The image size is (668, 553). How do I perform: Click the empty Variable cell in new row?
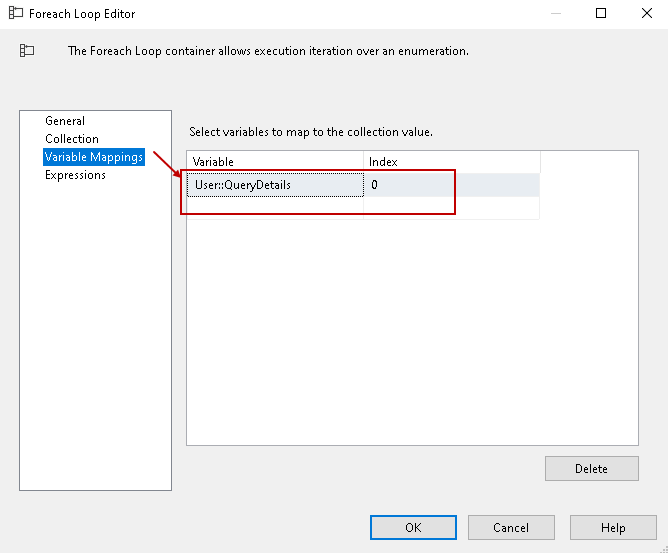click(x=275, y=207)
